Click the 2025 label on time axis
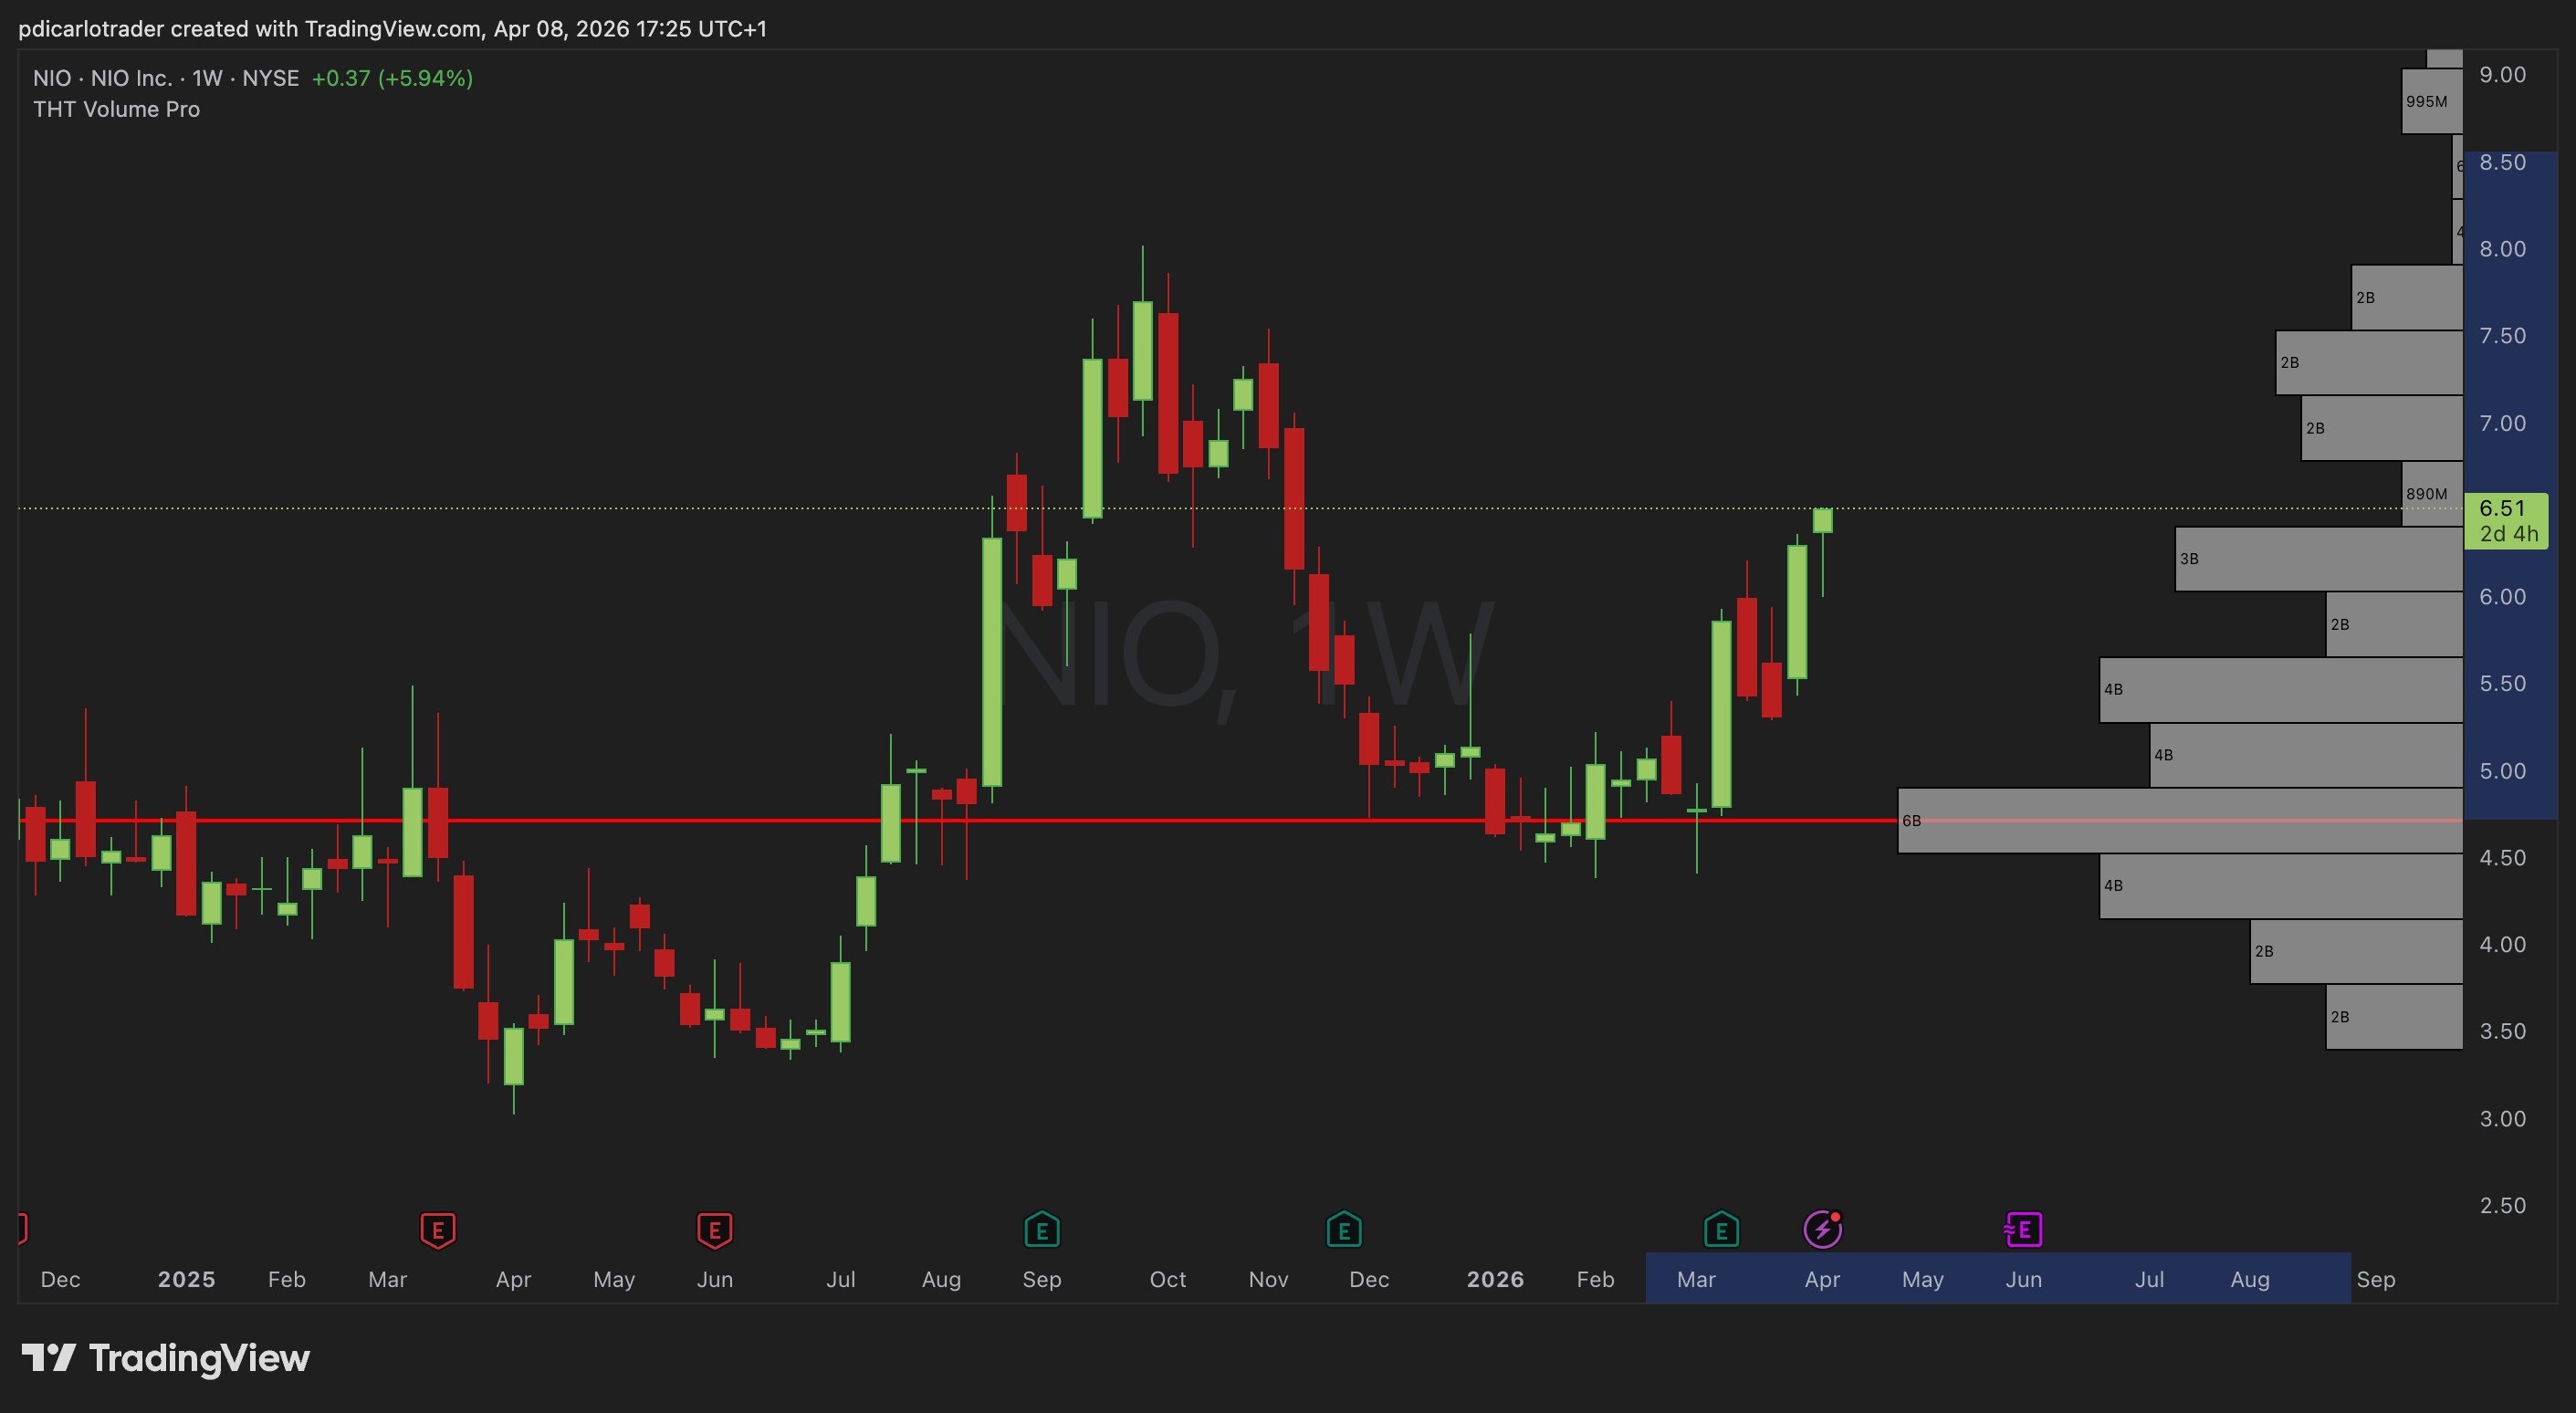 click(186, 1279)
